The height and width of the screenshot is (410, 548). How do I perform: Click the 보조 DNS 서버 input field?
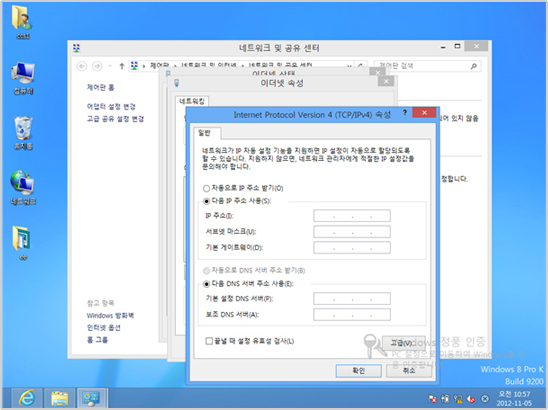(x=352, y=315)
